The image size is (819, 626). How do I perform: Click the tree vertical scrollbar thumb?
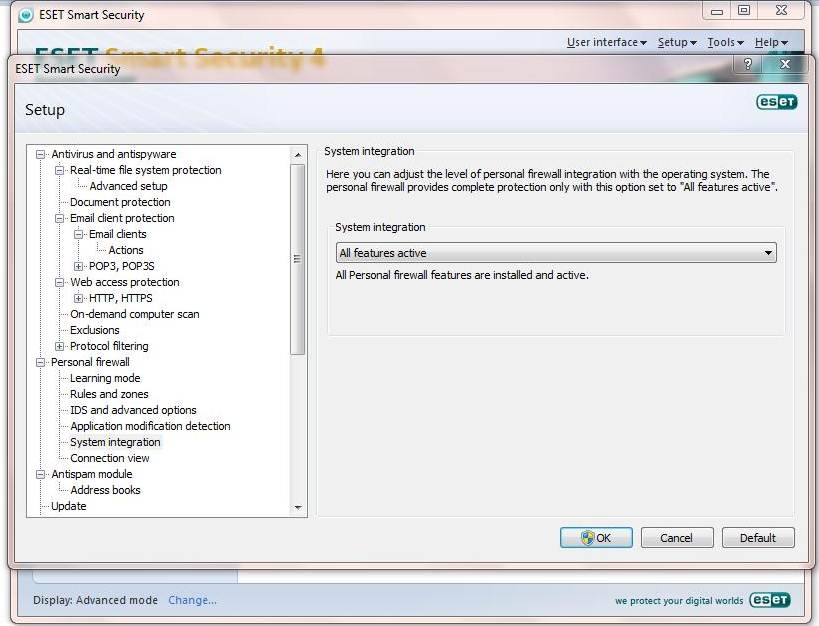pos(298,259)
